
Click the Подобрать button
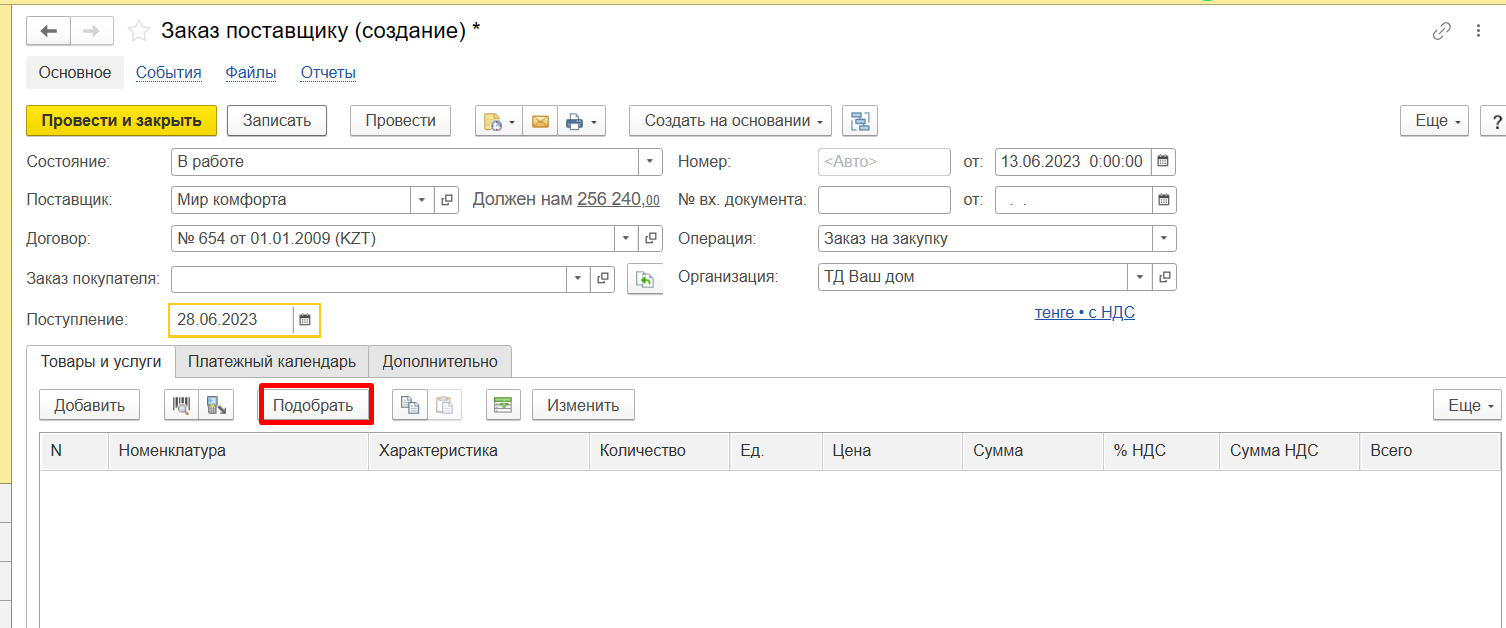point(313,405)
